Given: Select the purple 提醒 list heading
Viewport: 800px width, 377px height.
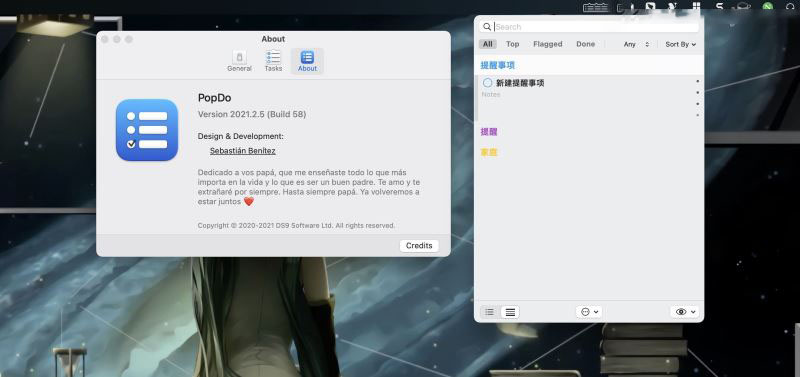Looking at the screenshot, I should [489, 132].
